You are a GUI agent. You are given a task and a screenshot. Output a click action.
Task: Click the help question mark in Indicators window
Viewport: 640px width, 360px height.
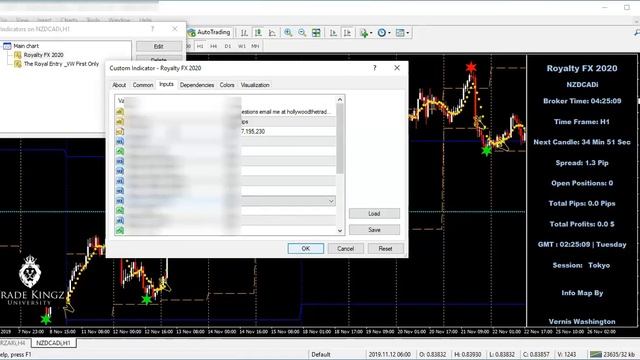coord(152,29)
